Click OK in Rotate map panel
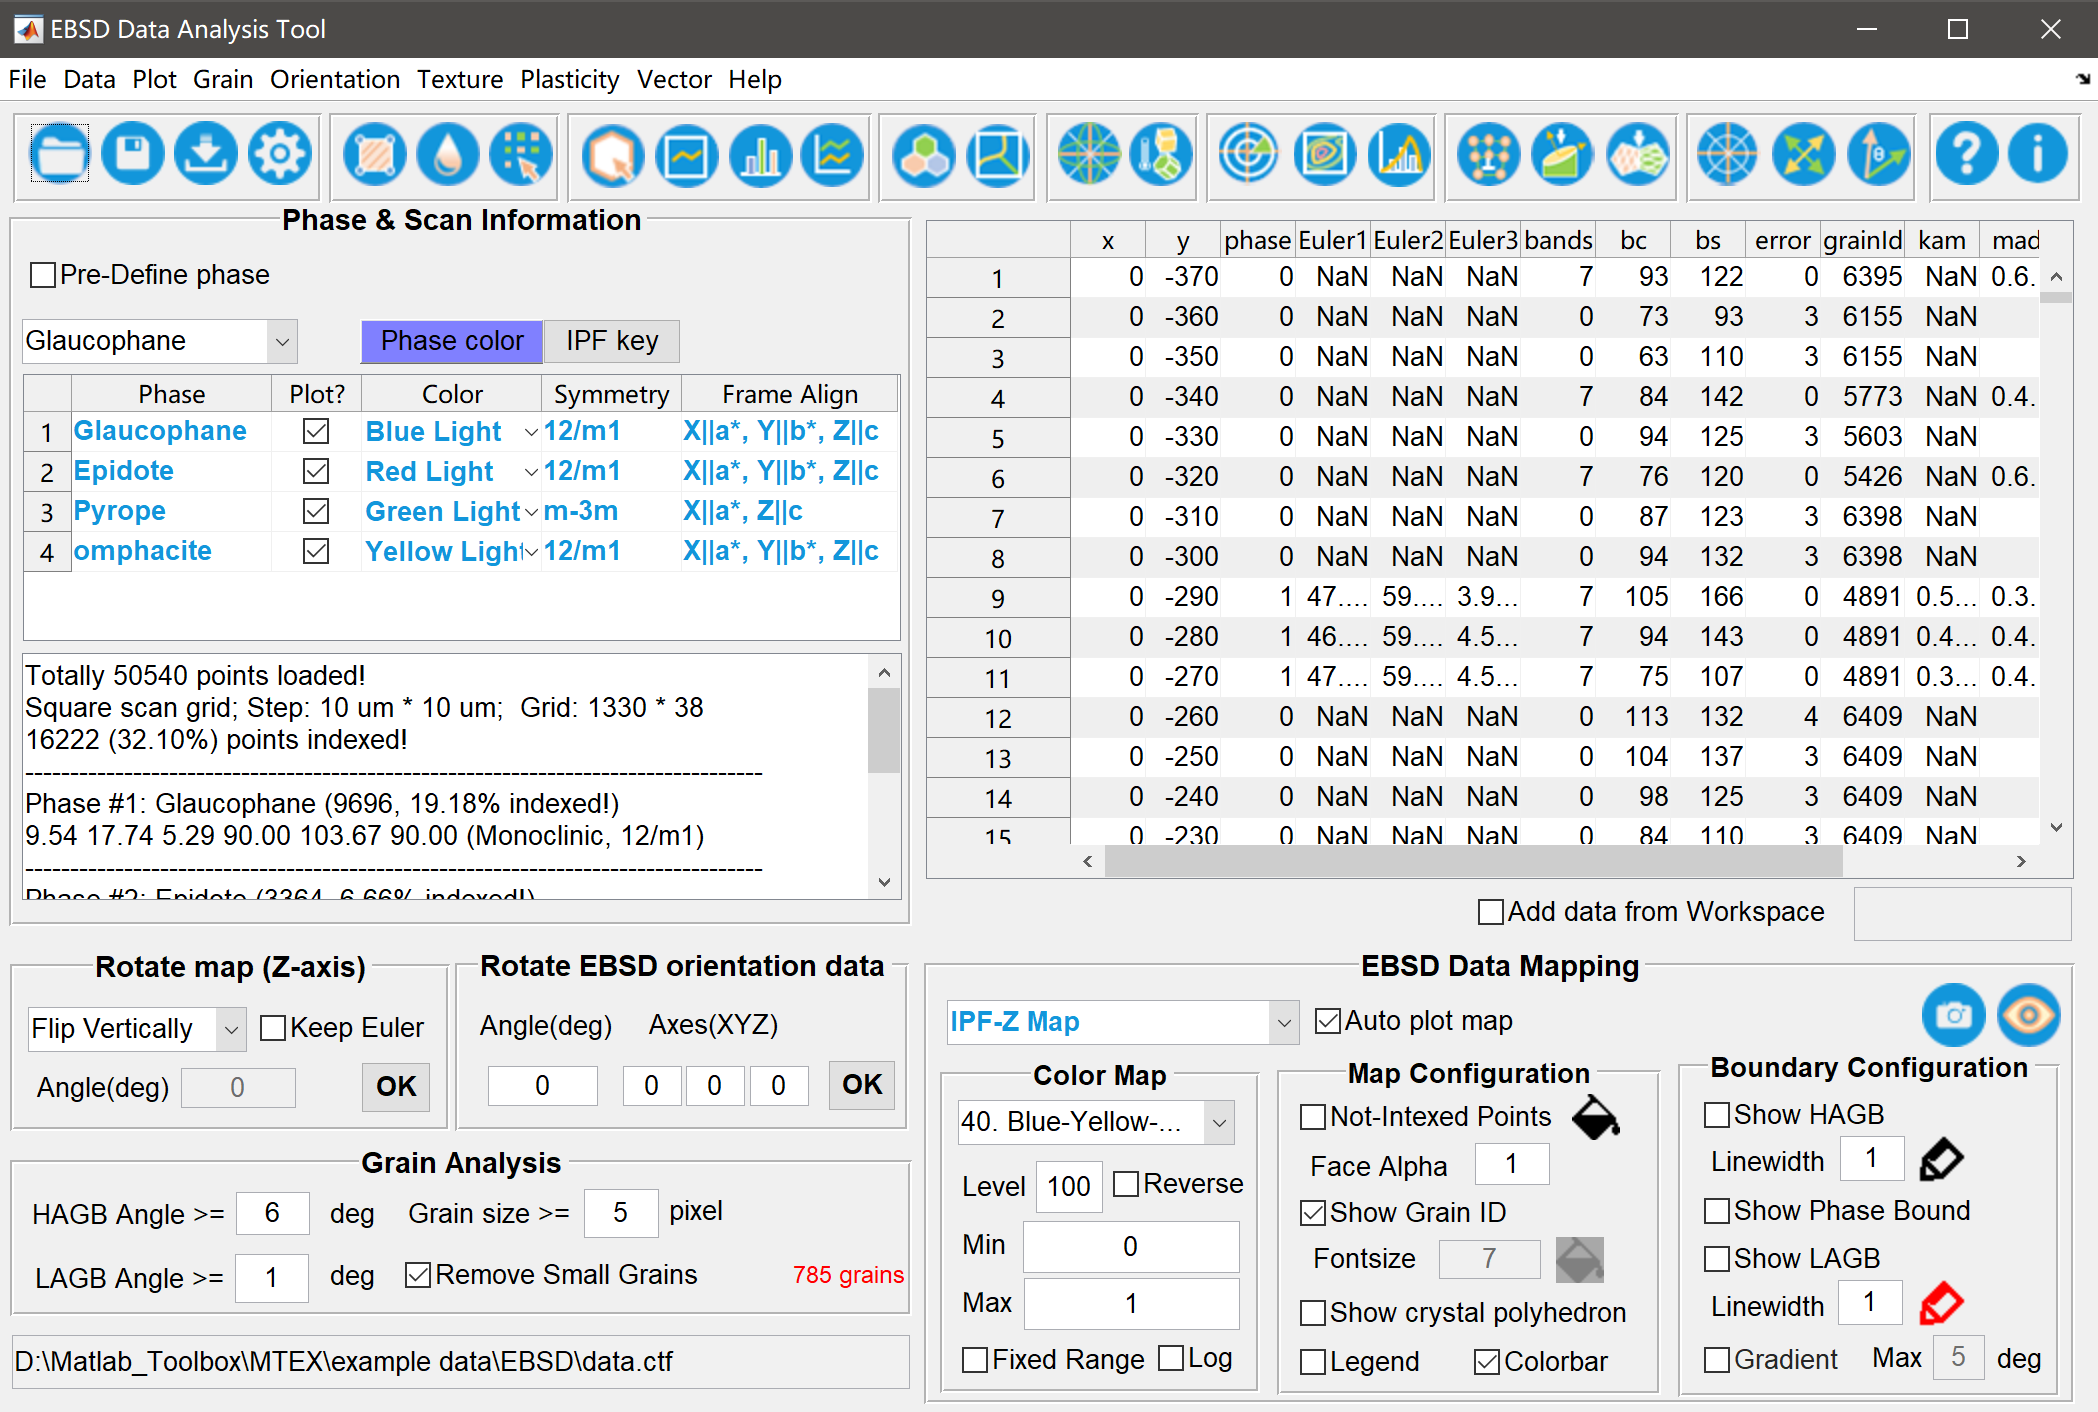 click(x=396, y=1087)
